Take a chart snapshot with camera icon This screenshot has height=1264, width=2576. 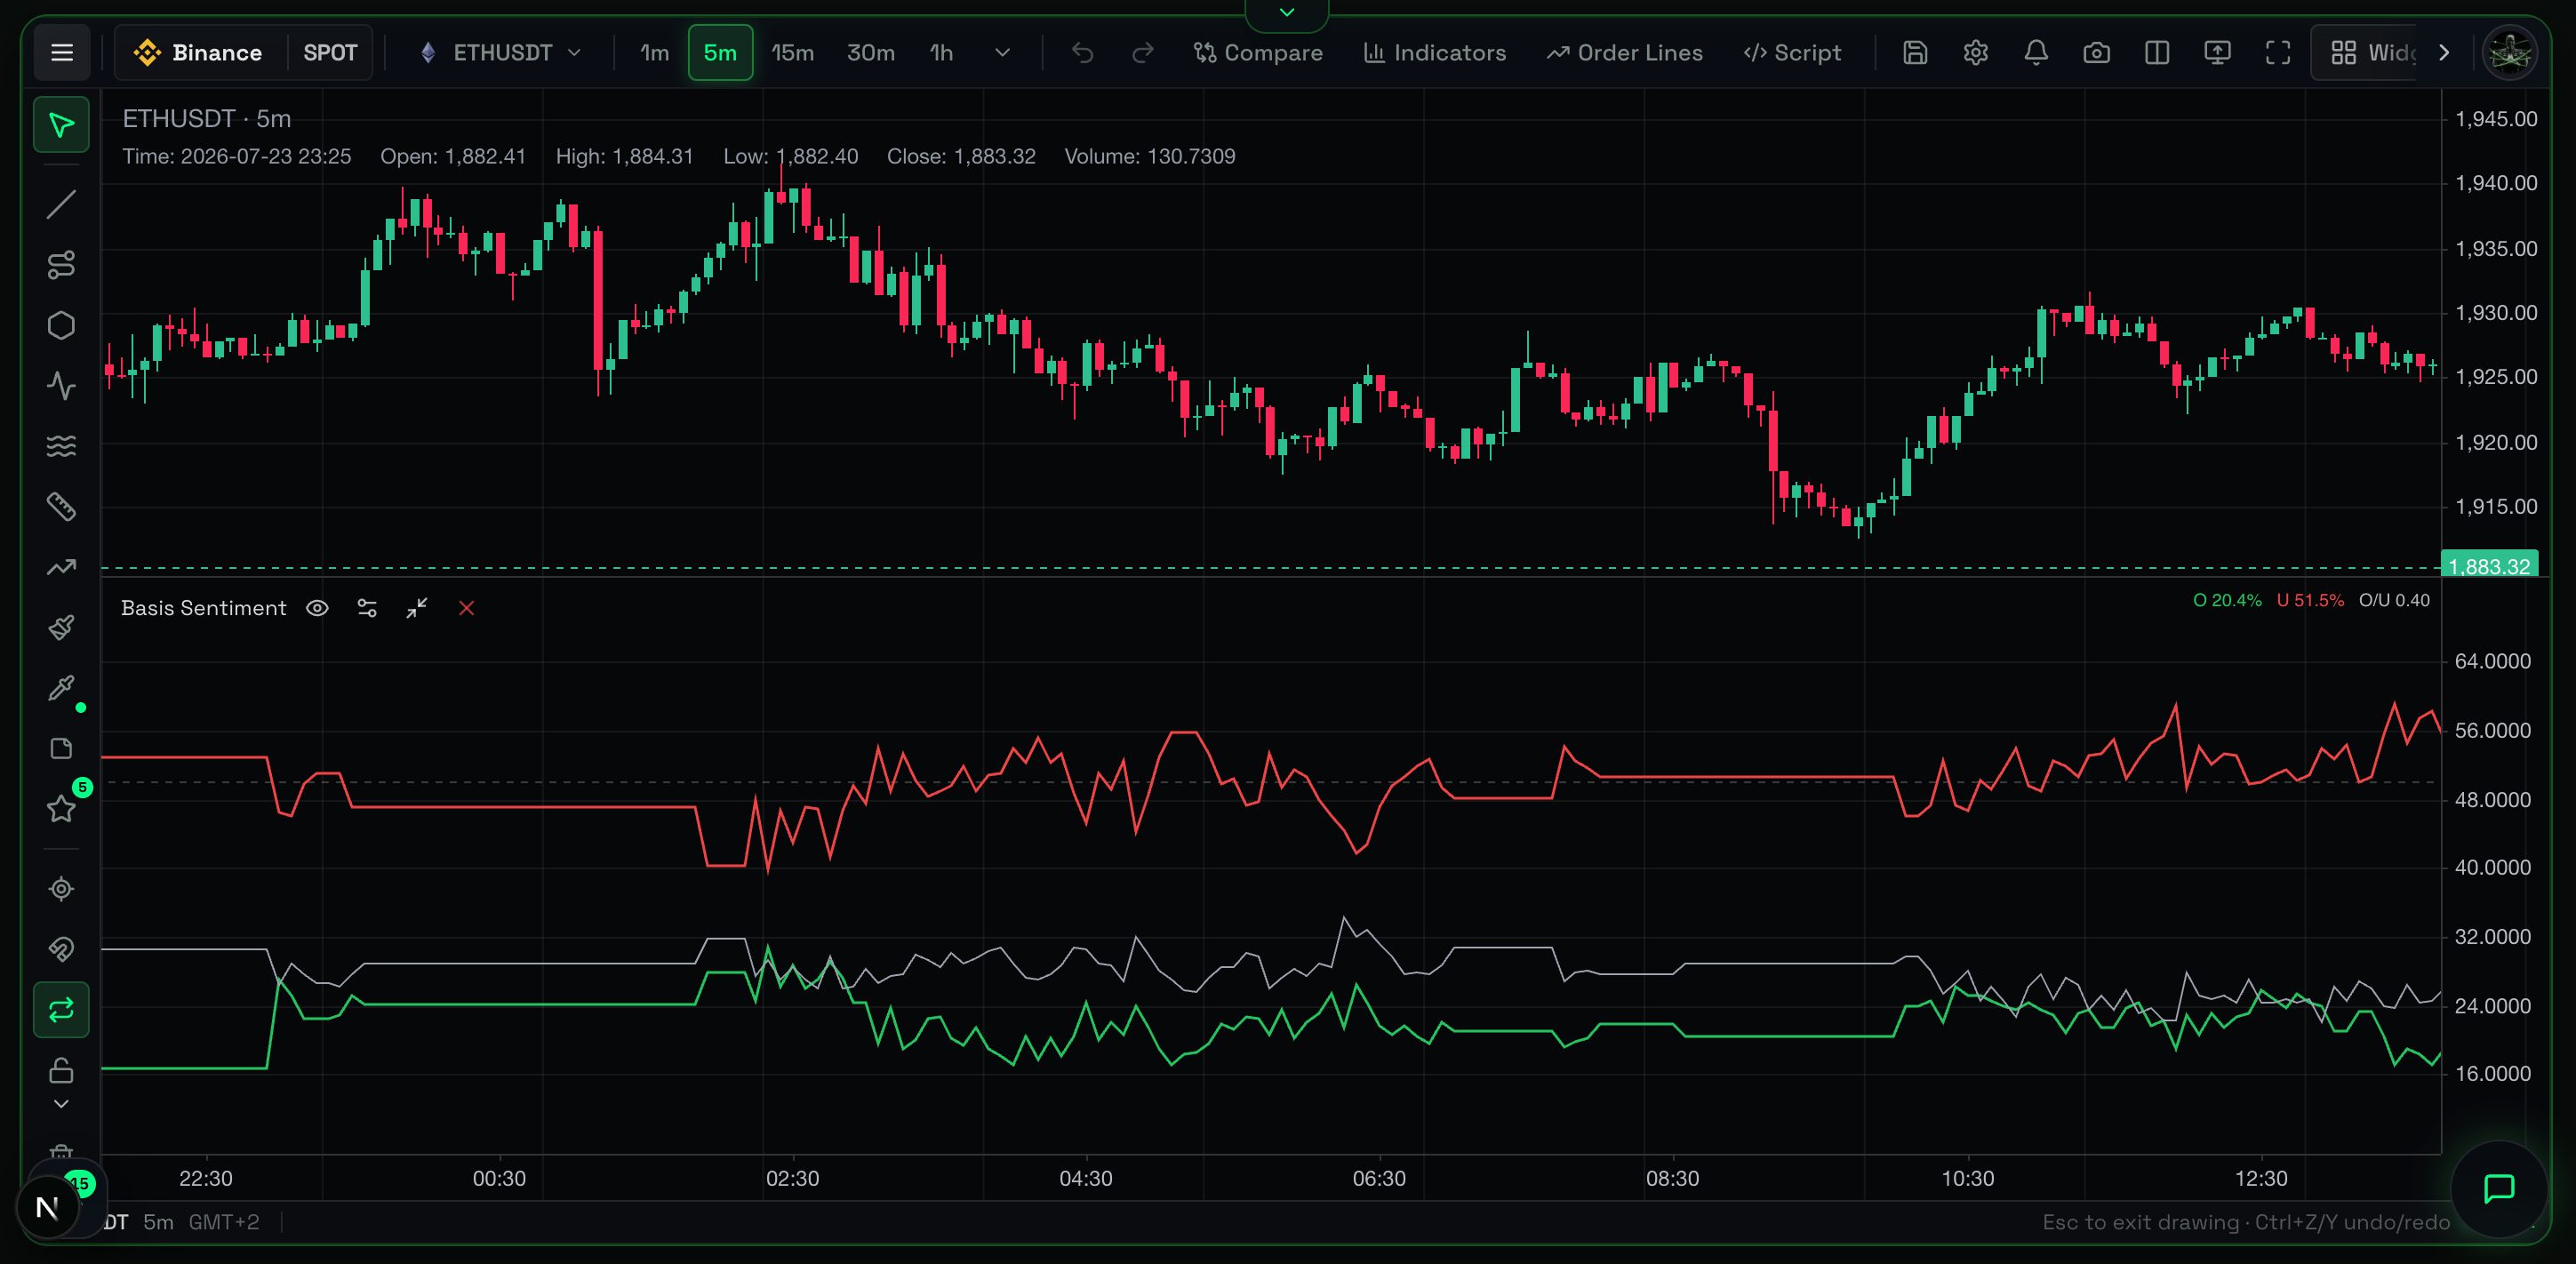pos(2097,53)
